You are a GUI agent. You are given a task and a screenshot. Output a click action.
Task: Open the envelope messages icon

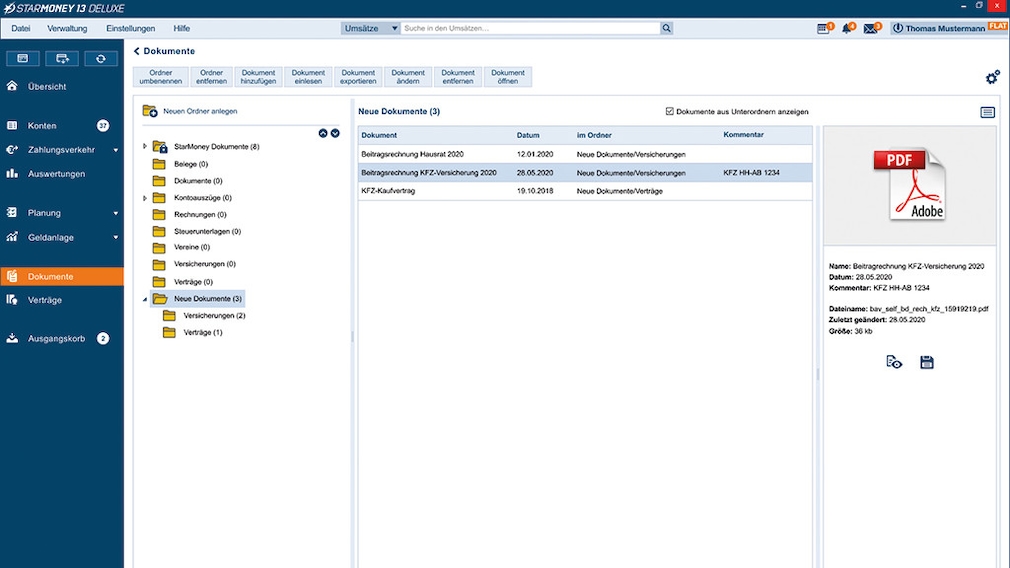tap(871, 29)
